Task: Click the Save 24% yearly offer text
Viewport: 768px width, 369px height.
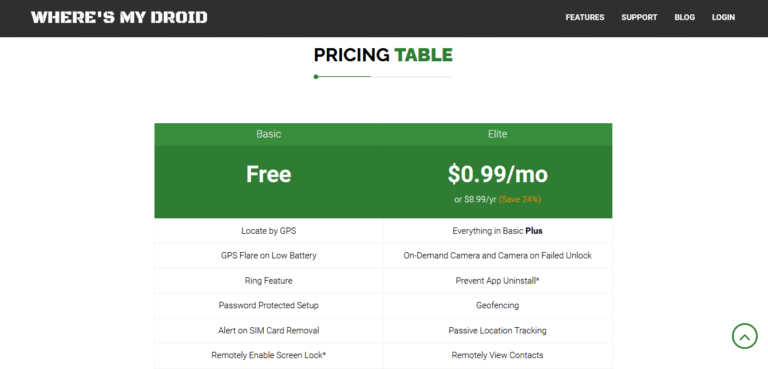Action: tap(520, 199)
